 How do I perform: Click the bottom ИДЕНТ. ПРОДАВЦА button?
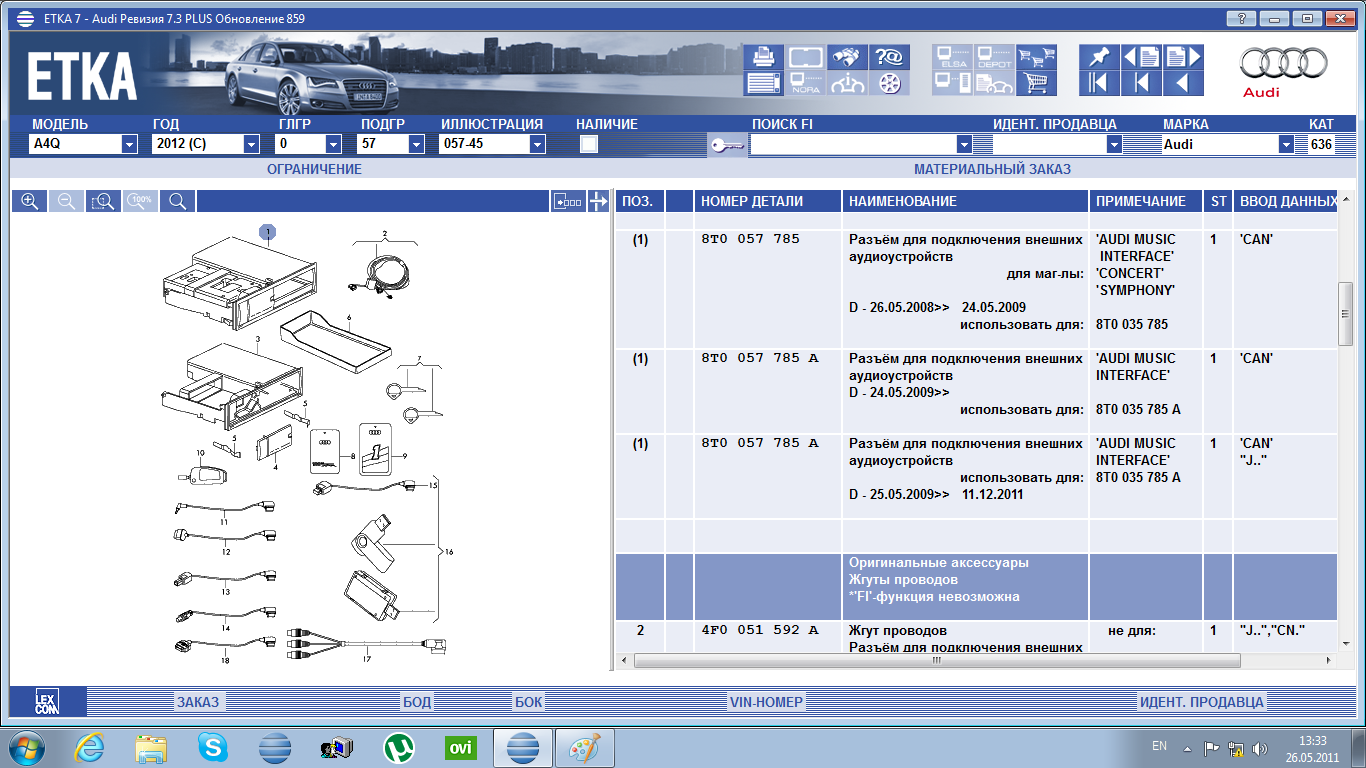point(1202,702)
